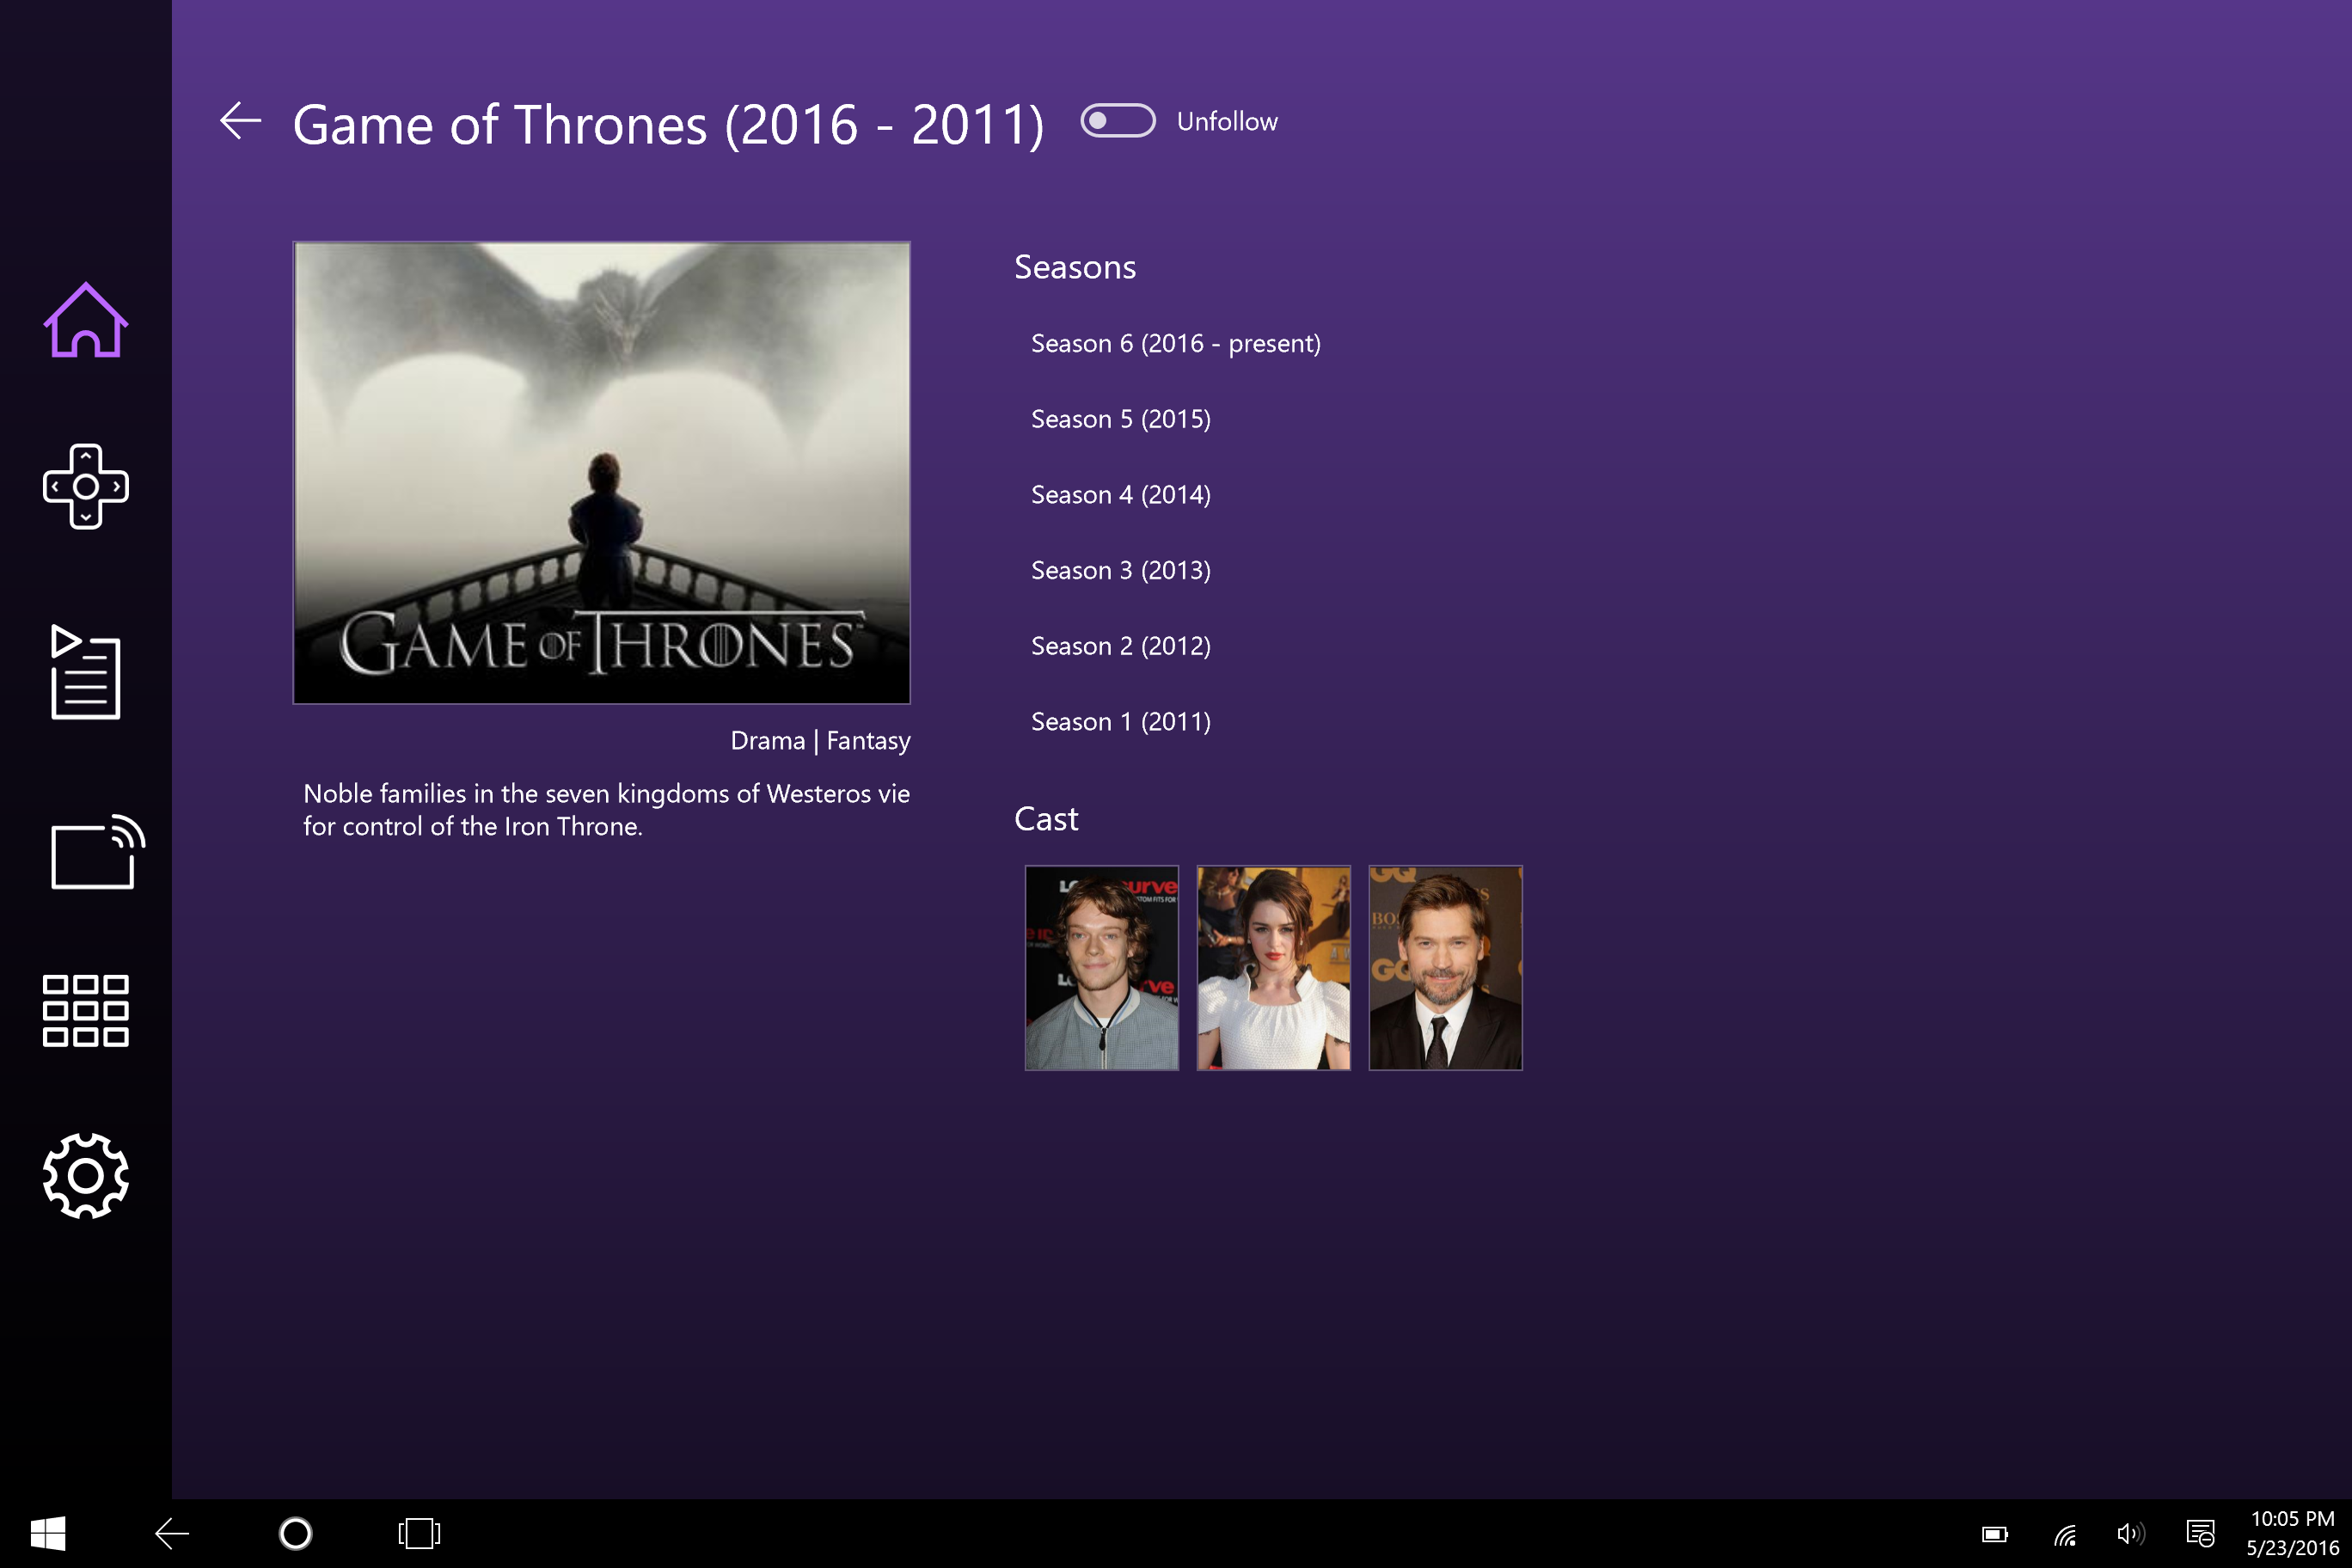Click the 'Noble families in the seven kingdoms' description
This screenshot has height=1568, width=2352.
tap(606, 810)
